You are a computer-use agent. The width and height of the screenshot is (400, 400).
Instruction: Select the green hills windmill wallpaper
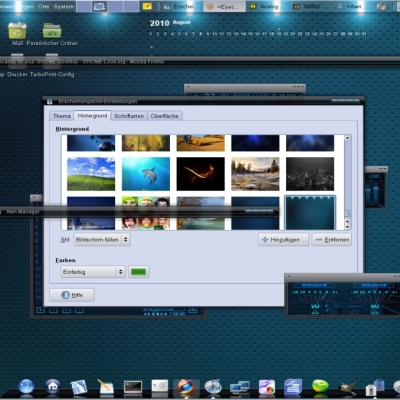91,174
